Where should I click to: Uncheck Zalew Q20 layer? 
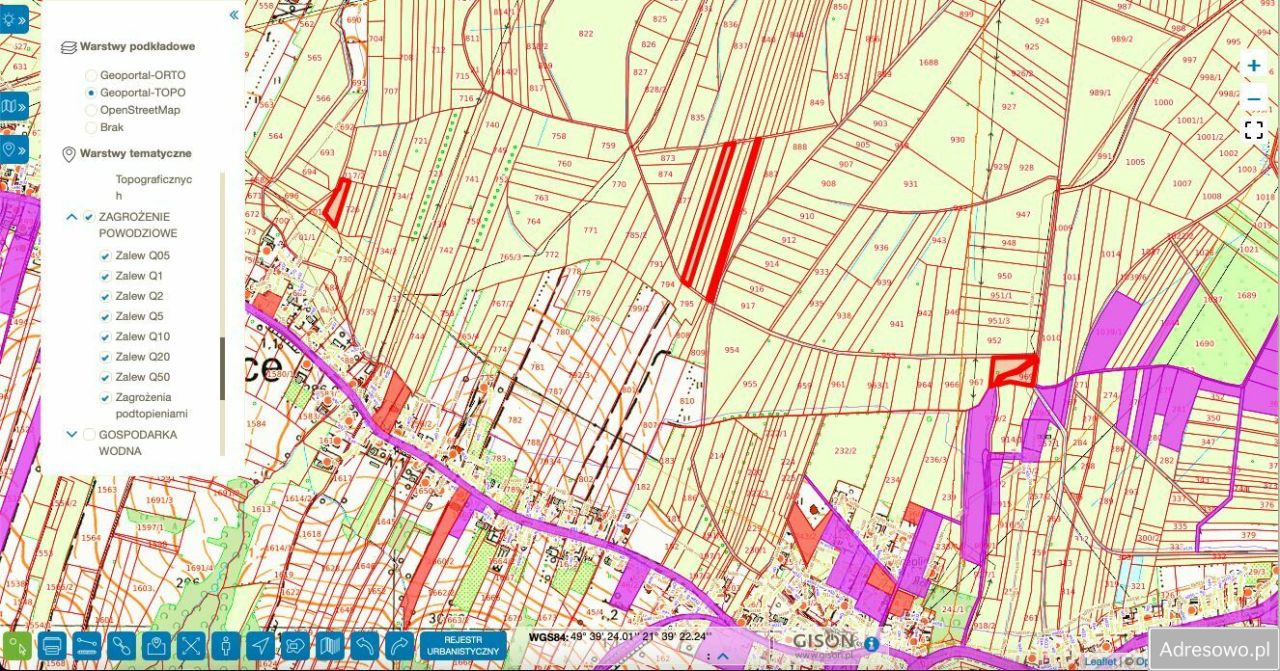coord(105,357)
